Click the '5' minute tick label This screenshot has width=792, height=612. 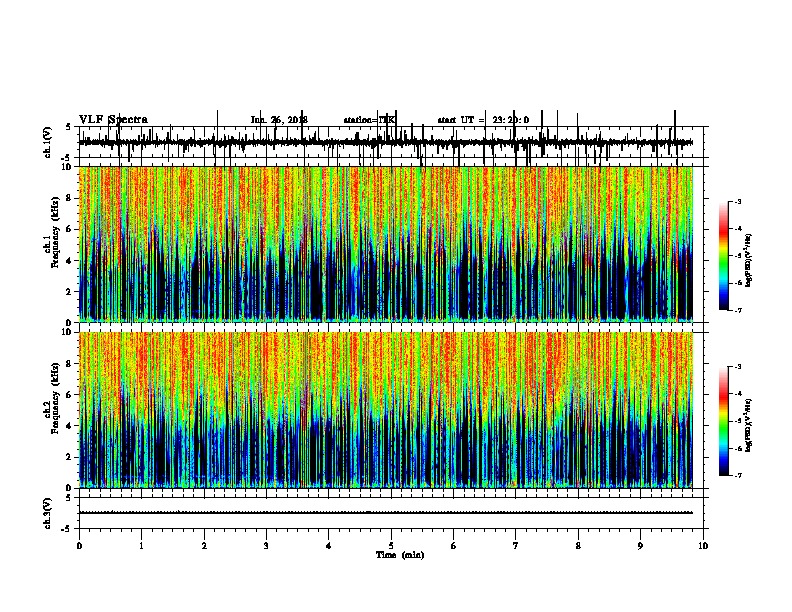coord(391,545)
